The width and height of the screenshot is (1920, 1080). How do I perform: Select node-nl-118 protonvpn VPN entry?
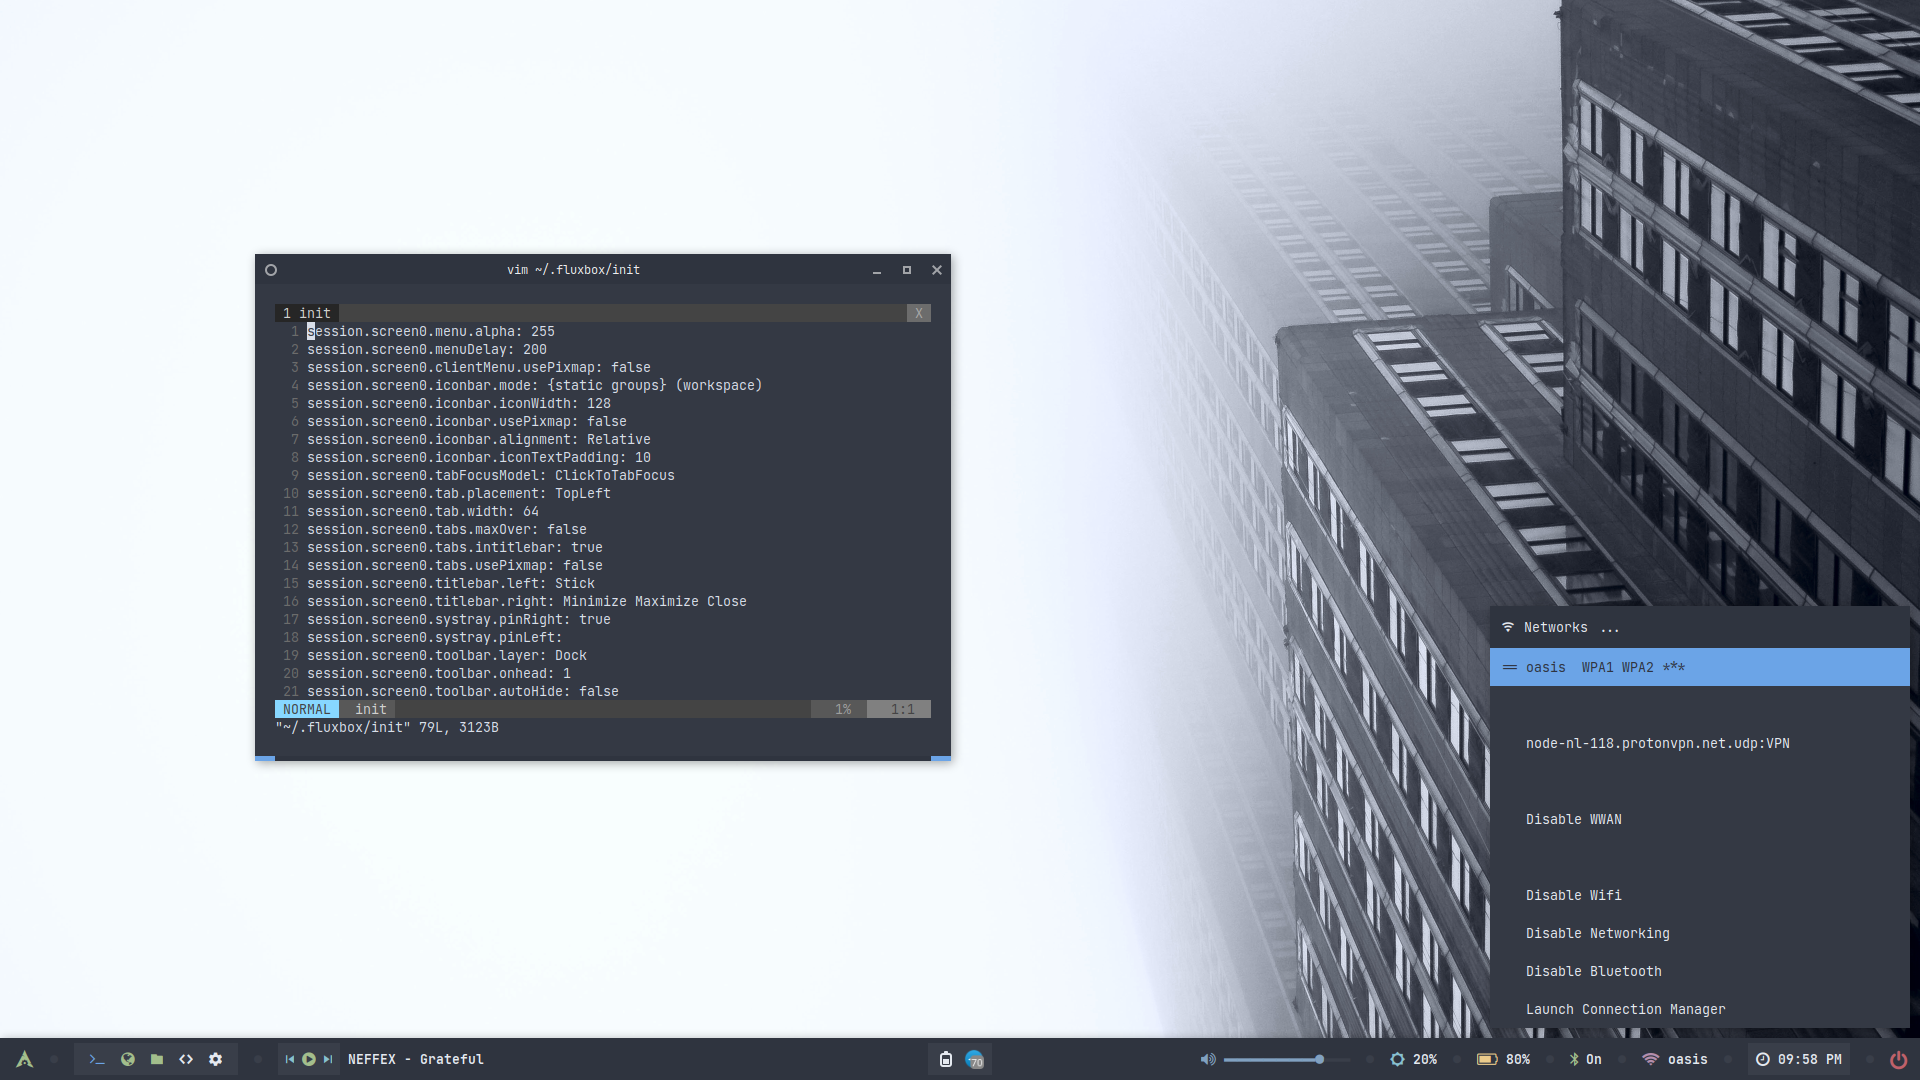tap(1657, 743)
